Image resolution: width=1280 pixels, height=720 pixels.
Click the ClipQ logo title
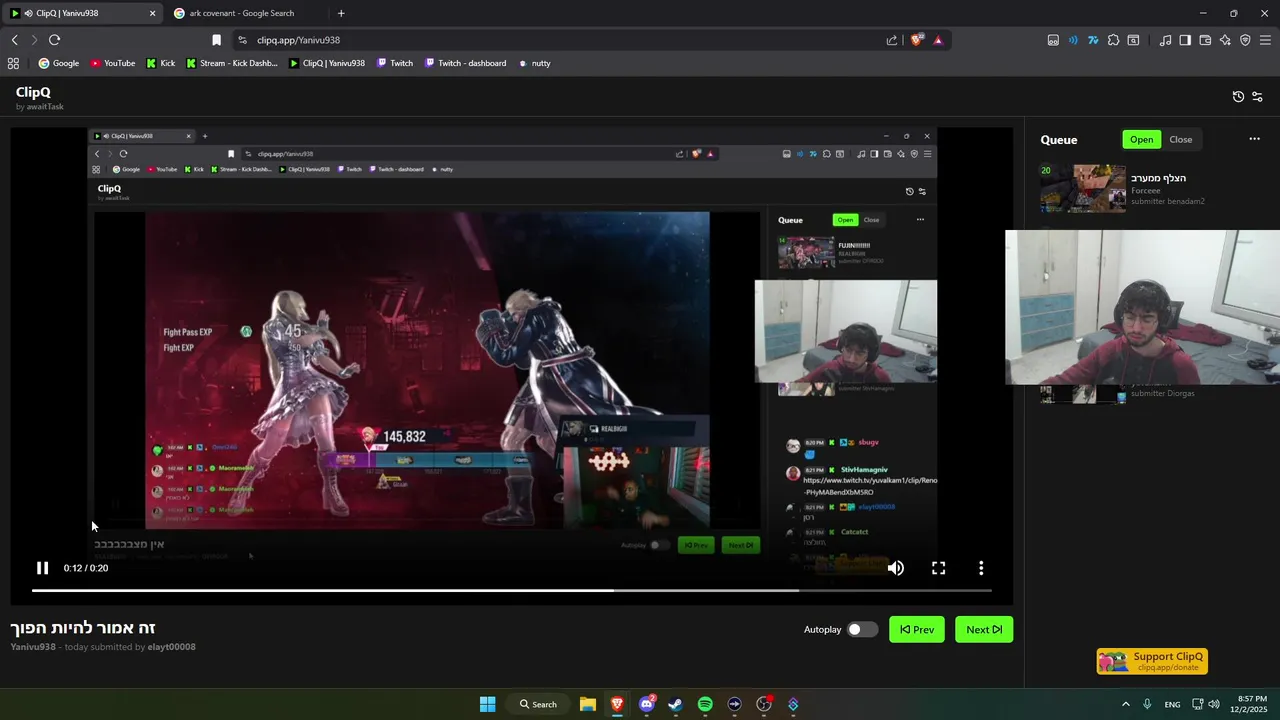pyautogui.click(x=33, y=92)
